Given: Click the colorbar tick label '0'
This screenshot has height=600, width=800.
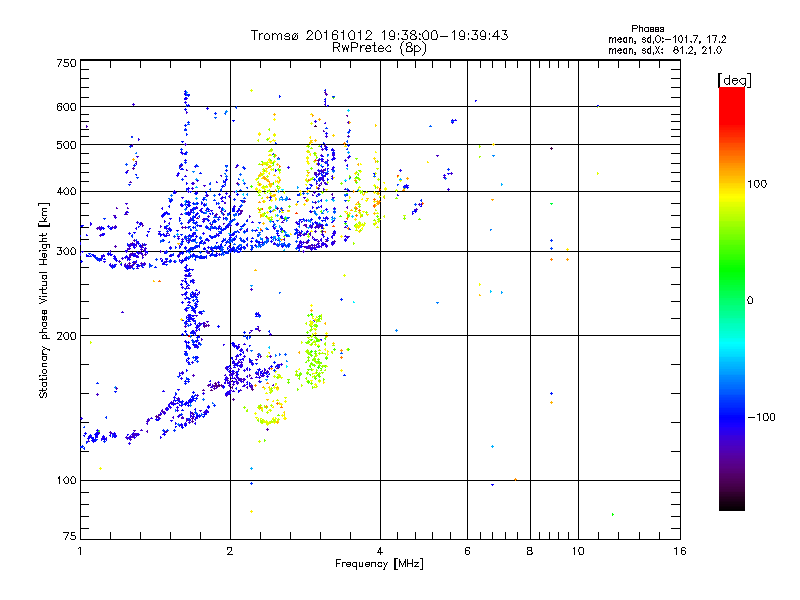Looking at the screenshot, I should coord(750,301).
